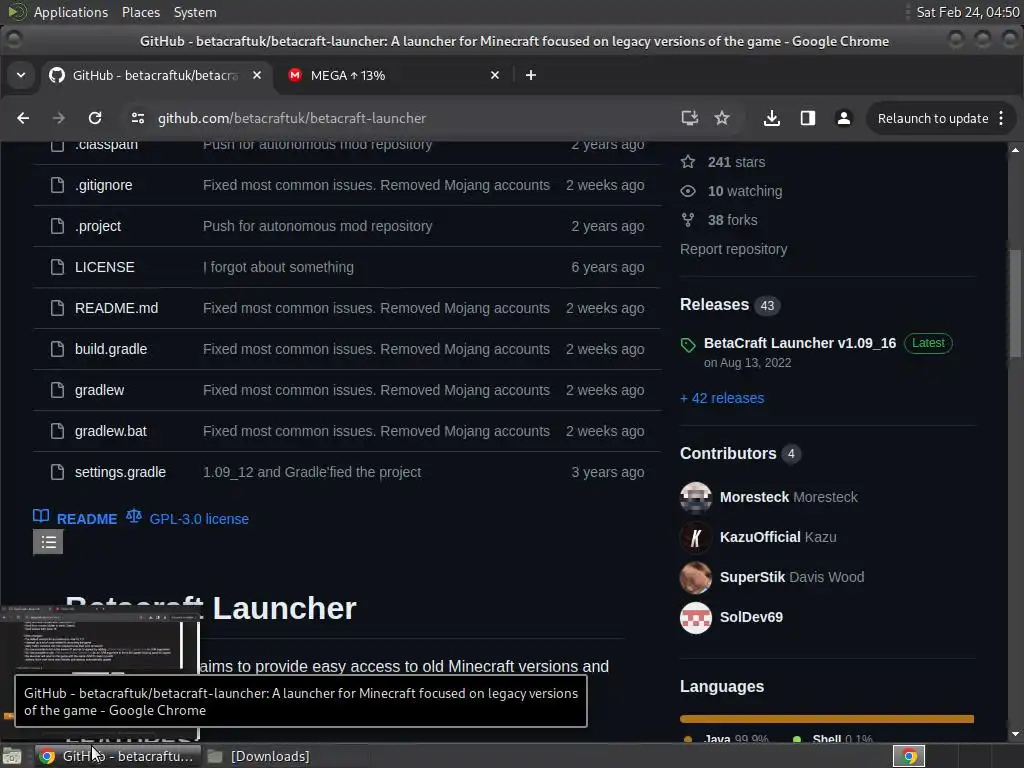
Task: Click the release tag icon
Action: click(x=688, y=345)
